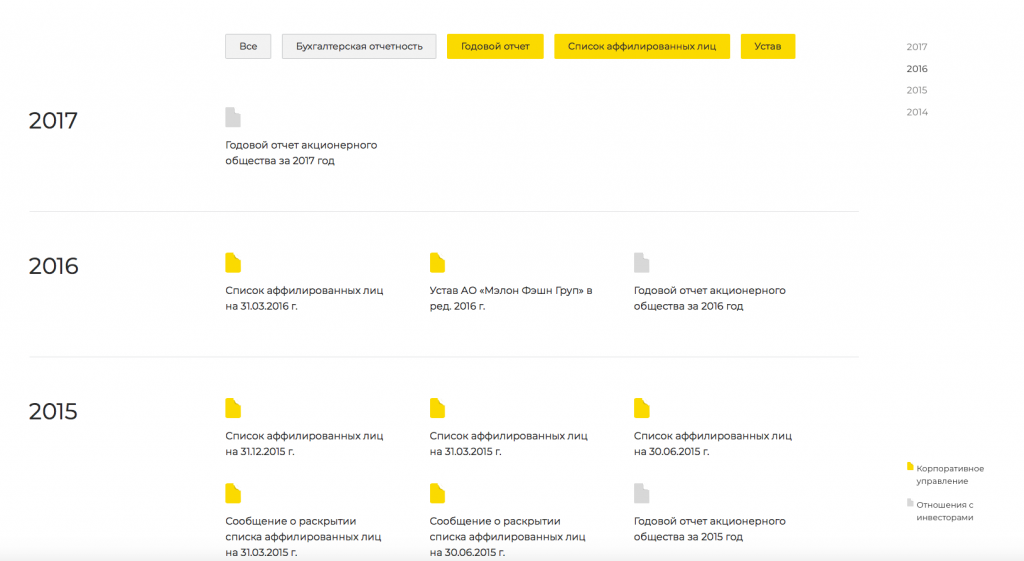The width and height of the screenshot is (1024, 561).
Task: Open Отношения с инвесторами section link
Action: (x=944, y=511)
